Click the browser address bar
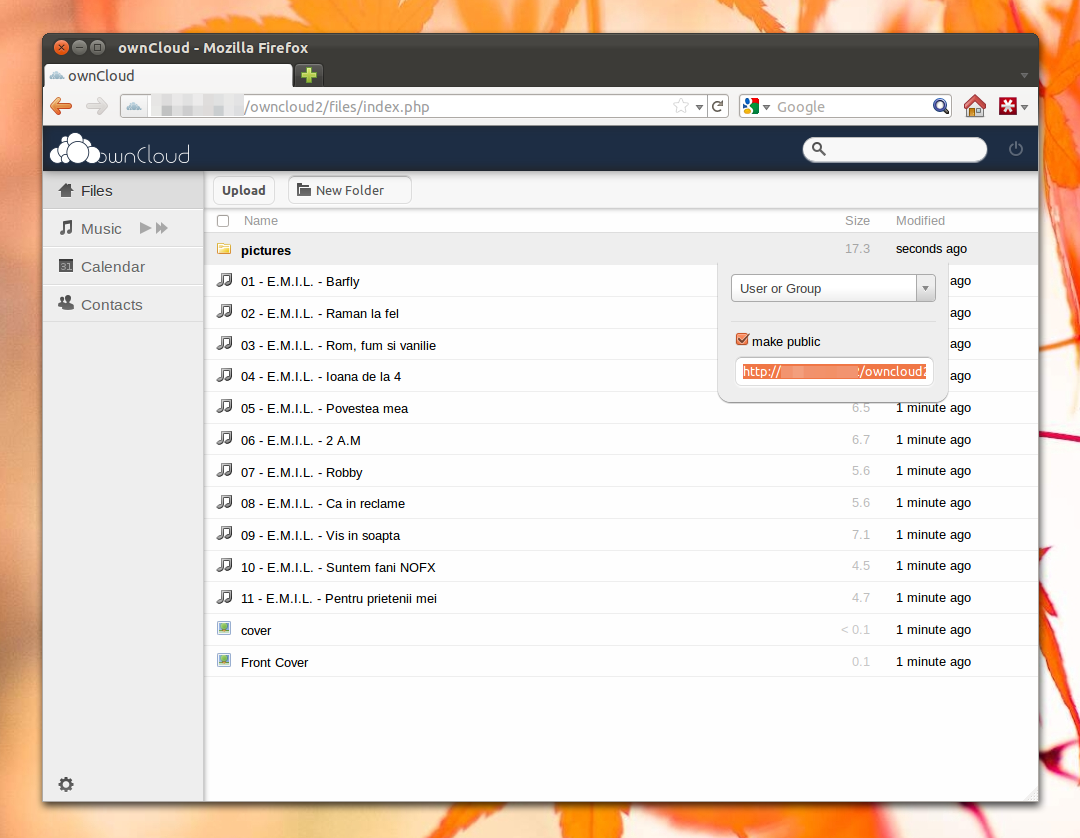Viewport: 1080px width, 838px height. (x=413, y=107)
